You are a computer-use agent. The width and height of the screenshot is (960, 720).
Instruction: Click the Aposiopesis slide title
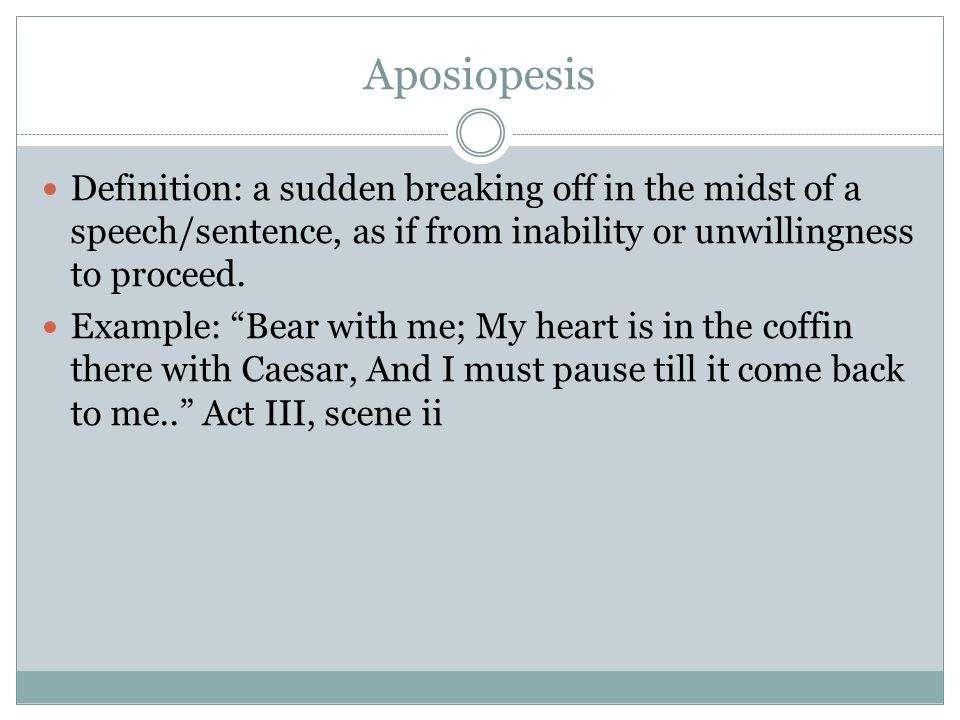tap(479, 76)
